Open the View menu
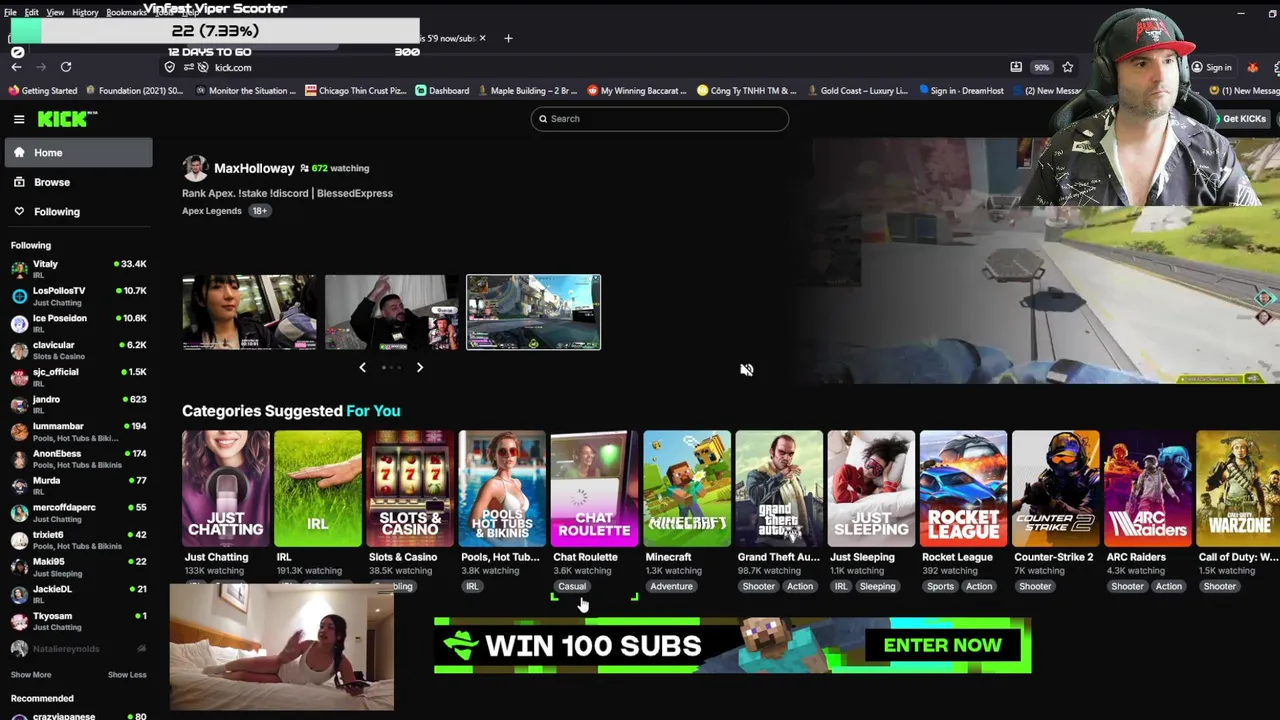Viewport: 1280px width, 720px height. click(x=55, y=12)
